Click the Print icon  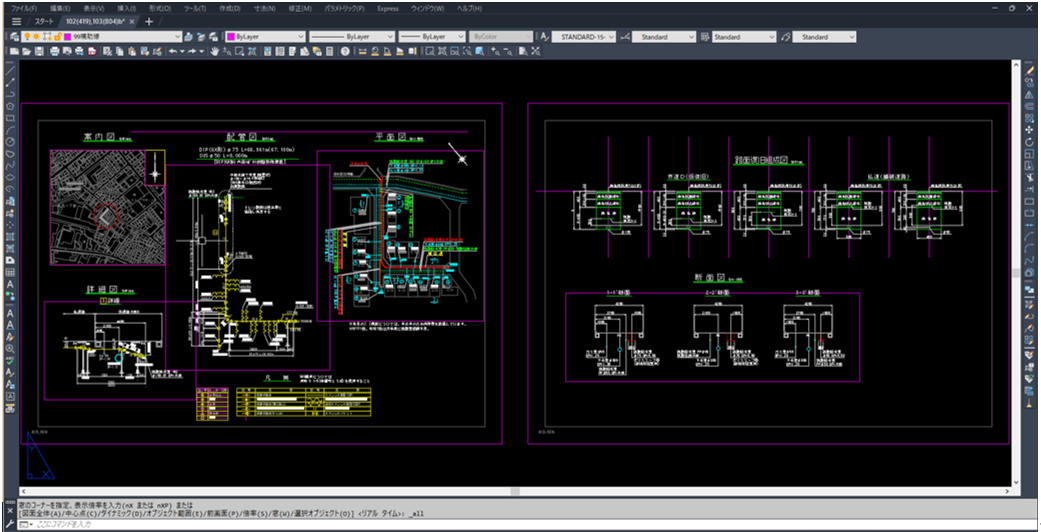56,51
